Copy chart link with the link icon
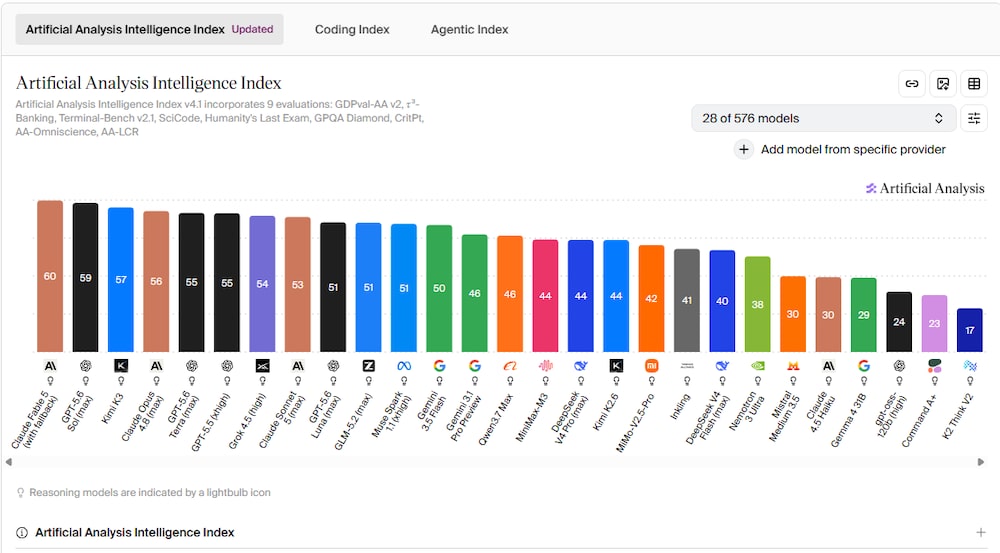Image resolution: width=1000 pixels, height=553 pixels. [912, 84]
